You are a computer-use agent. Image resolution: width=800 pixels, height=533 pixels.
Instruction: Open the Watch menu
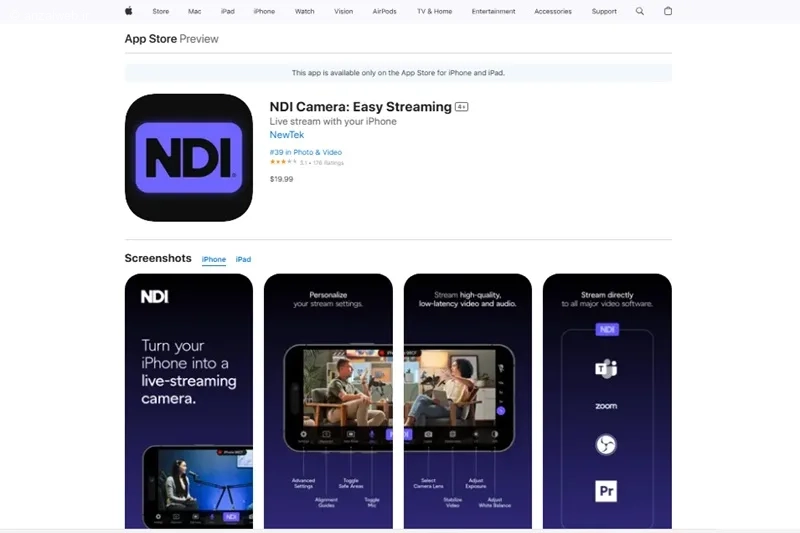coord(305,11)
